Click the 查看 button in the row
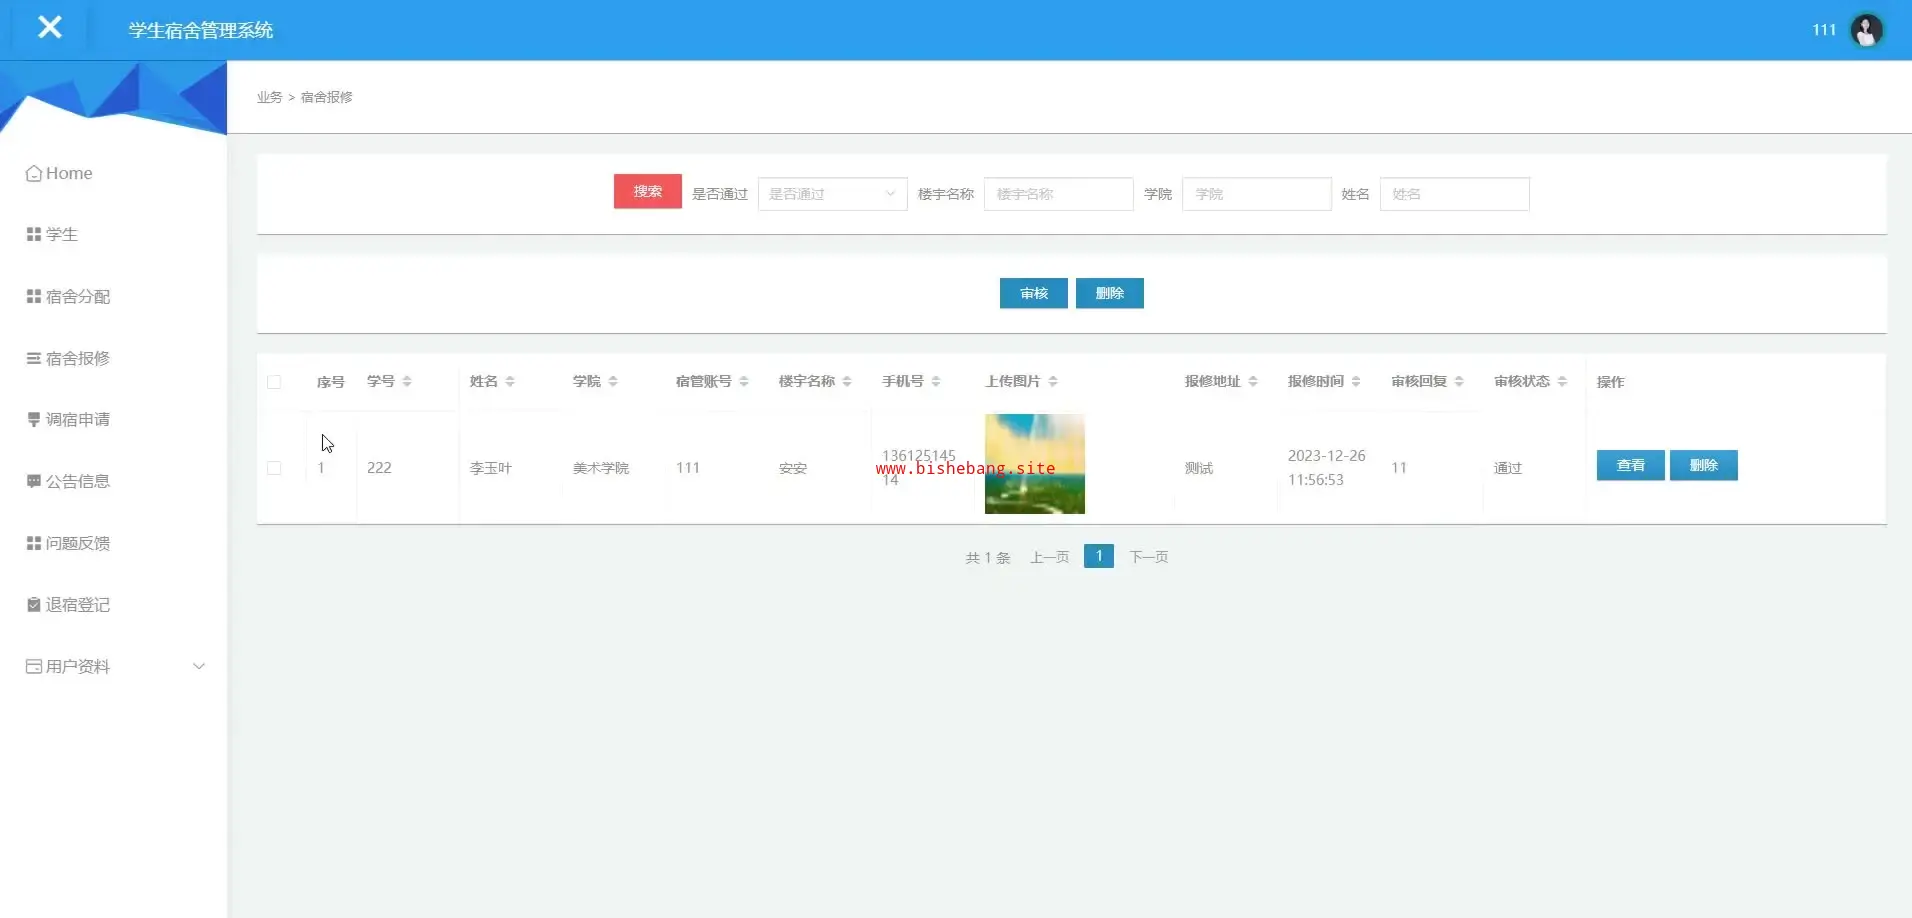The image size is (1912, 918). point(1630,465)
